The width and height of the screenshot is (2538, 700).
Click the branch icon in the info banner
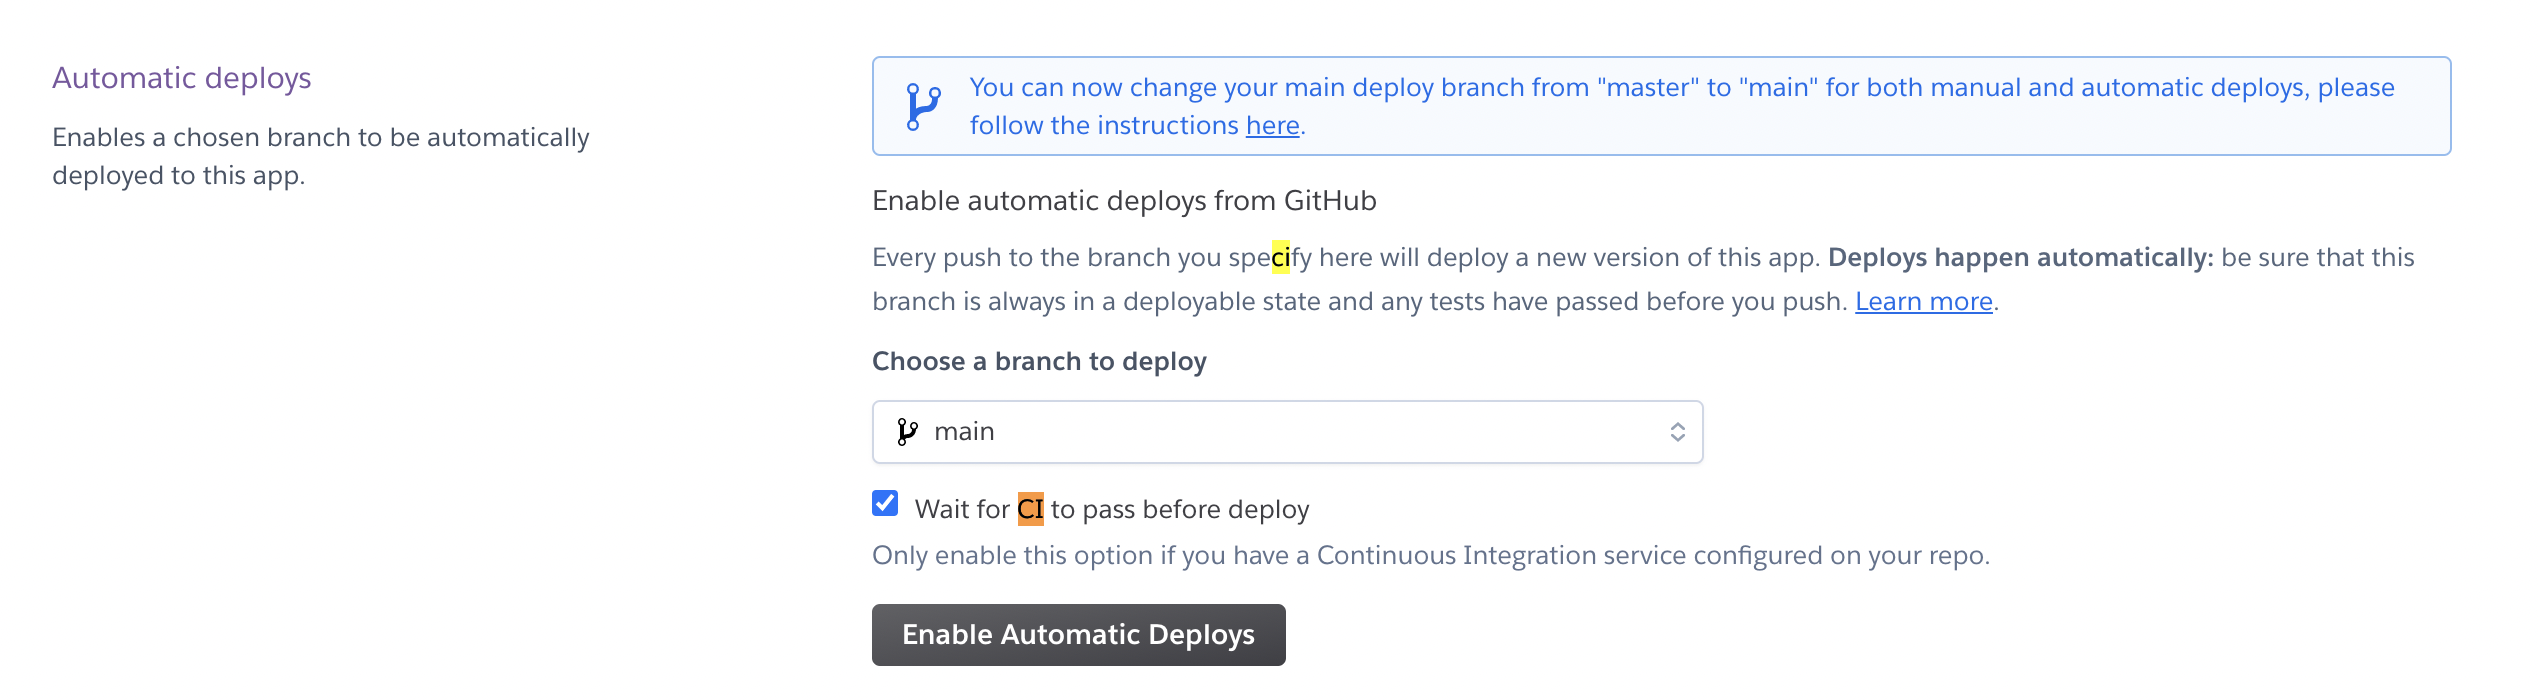(922, 106)
